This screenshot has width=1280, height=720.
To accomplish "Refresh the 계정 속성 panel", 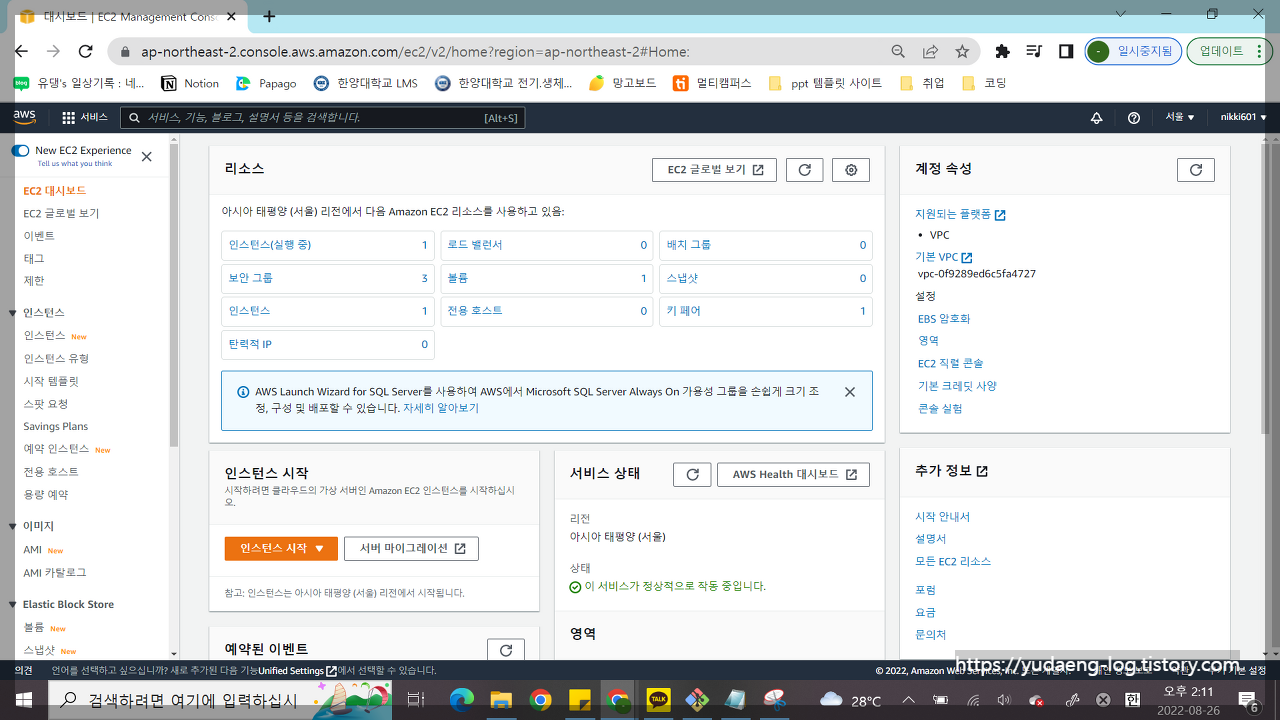I will (x=1196, y=170).
